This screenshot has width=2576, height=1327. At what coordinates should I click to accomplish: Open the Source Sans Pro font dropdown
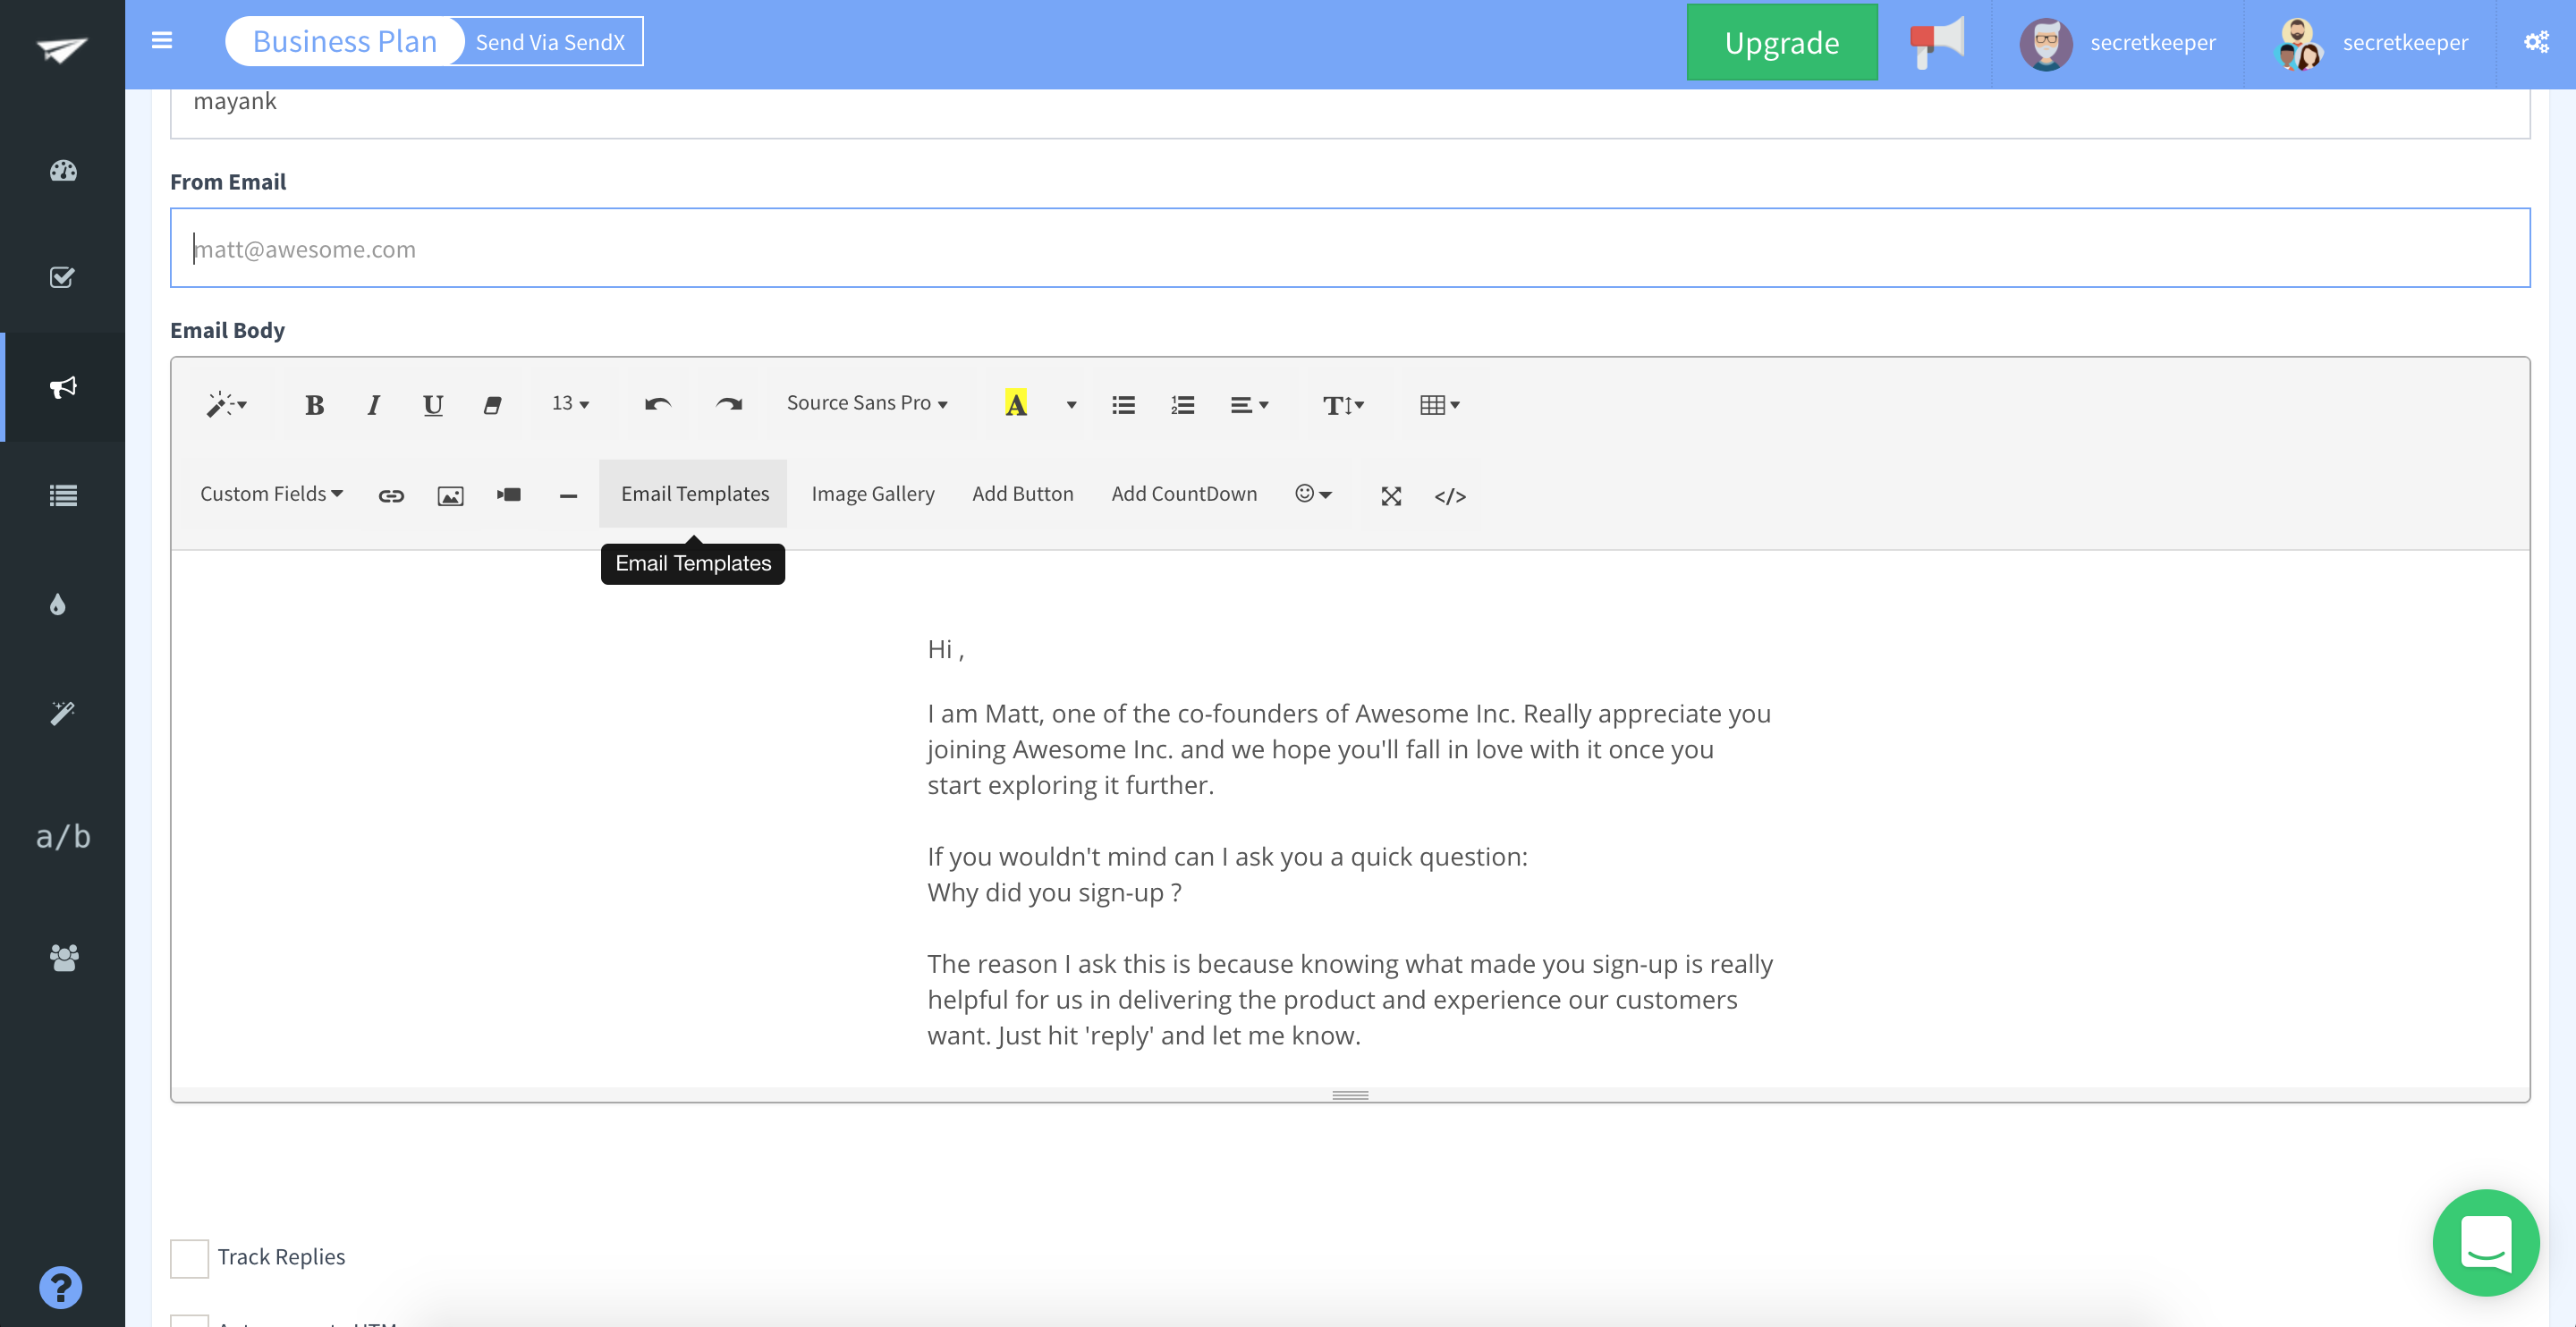[x=867, y=403]
